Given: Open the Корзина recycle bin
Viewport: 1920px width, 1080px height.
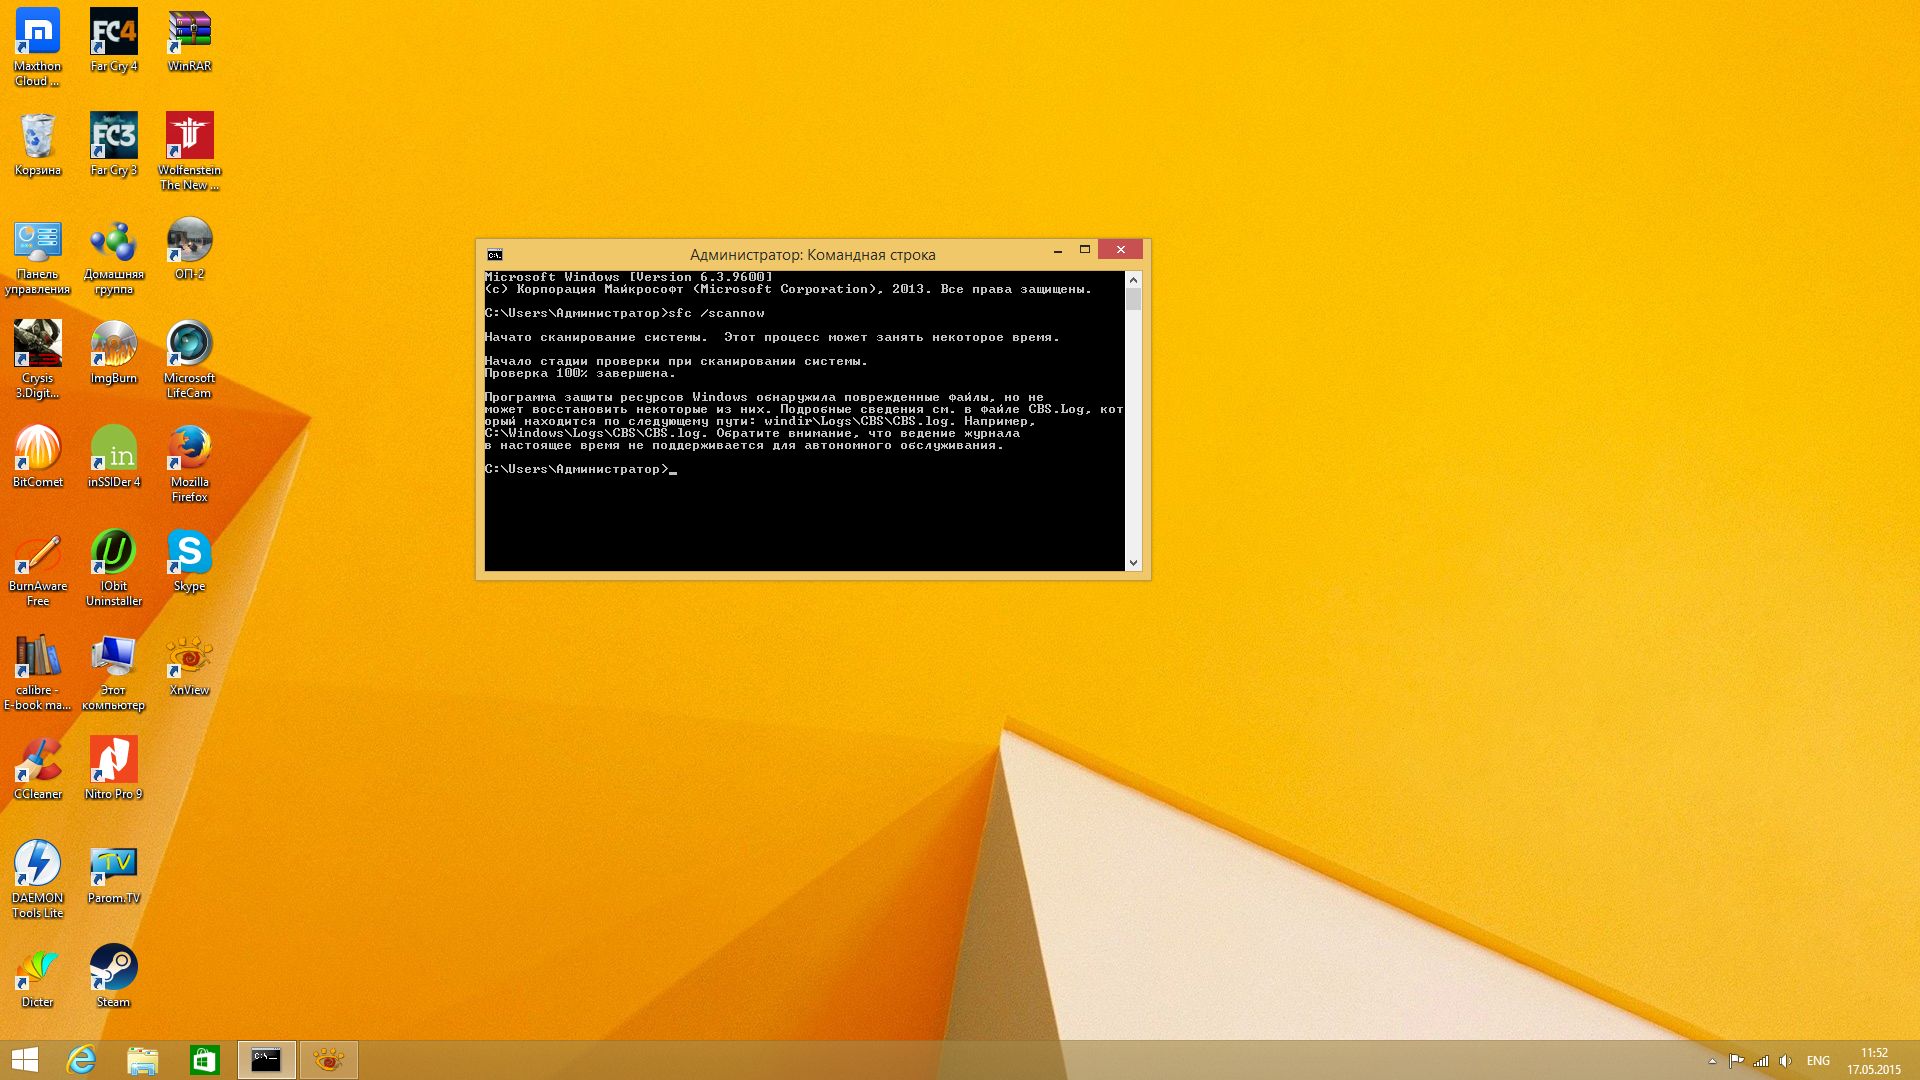Looking at the screenshot, I should coord(38,137).
